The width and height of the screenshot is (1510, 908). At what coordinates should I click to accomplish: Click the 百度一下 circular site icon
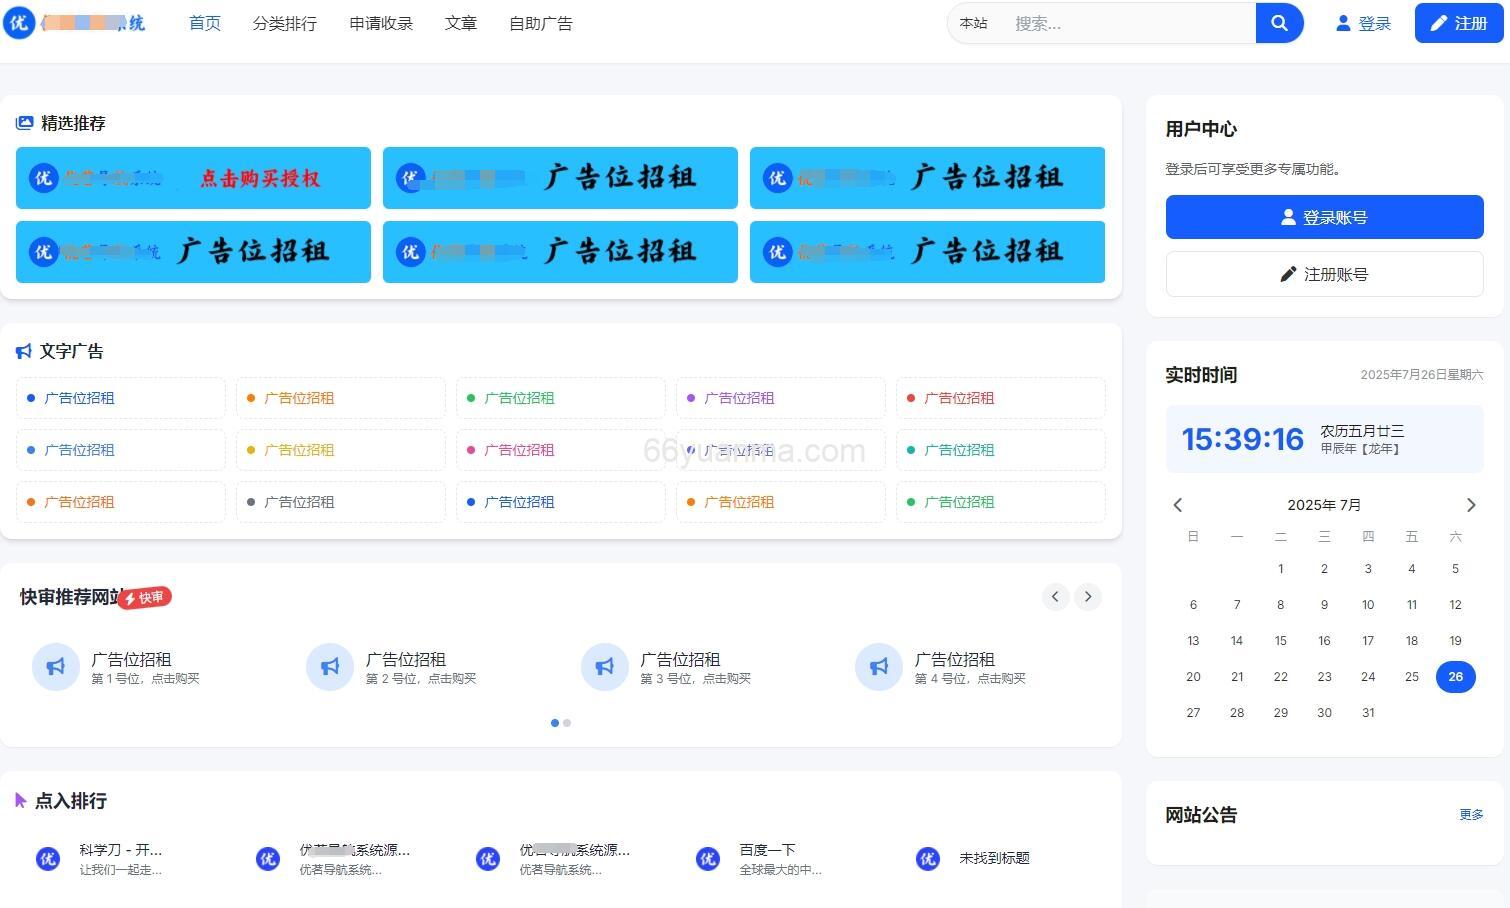(707, 858)
